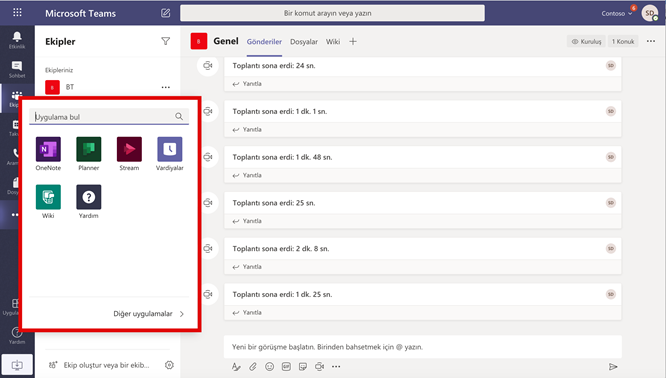Click the new chat compose icon

coord(166,13)
